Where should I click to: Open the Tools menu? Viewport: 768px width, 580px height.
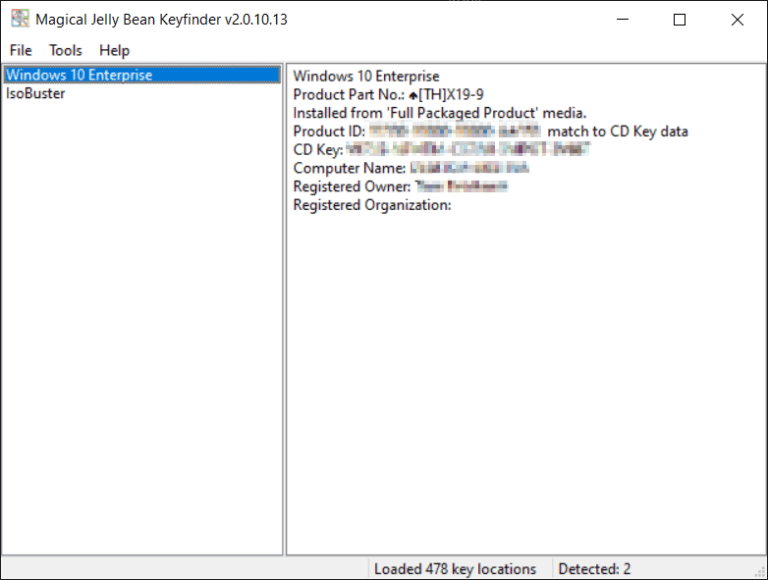coord(66,50)
